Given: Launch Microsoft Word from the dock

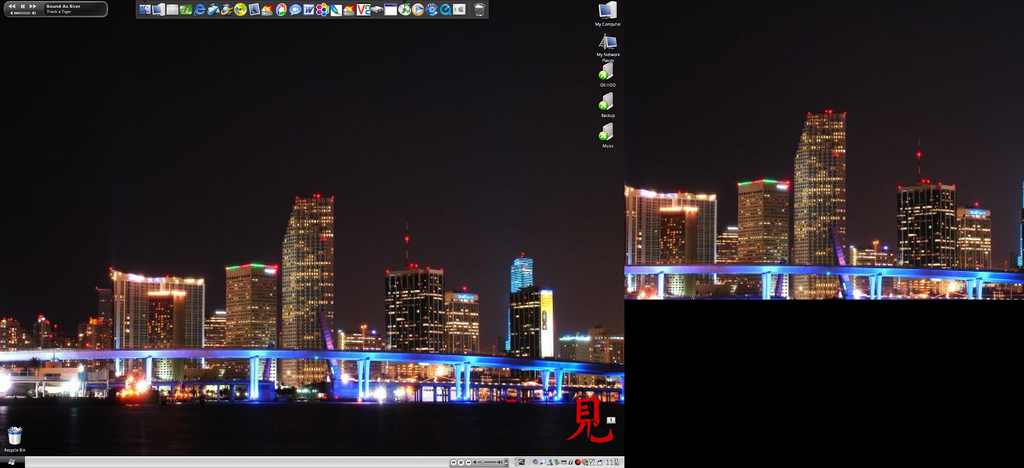Looking at the screenshot, I should pos(309,10).
